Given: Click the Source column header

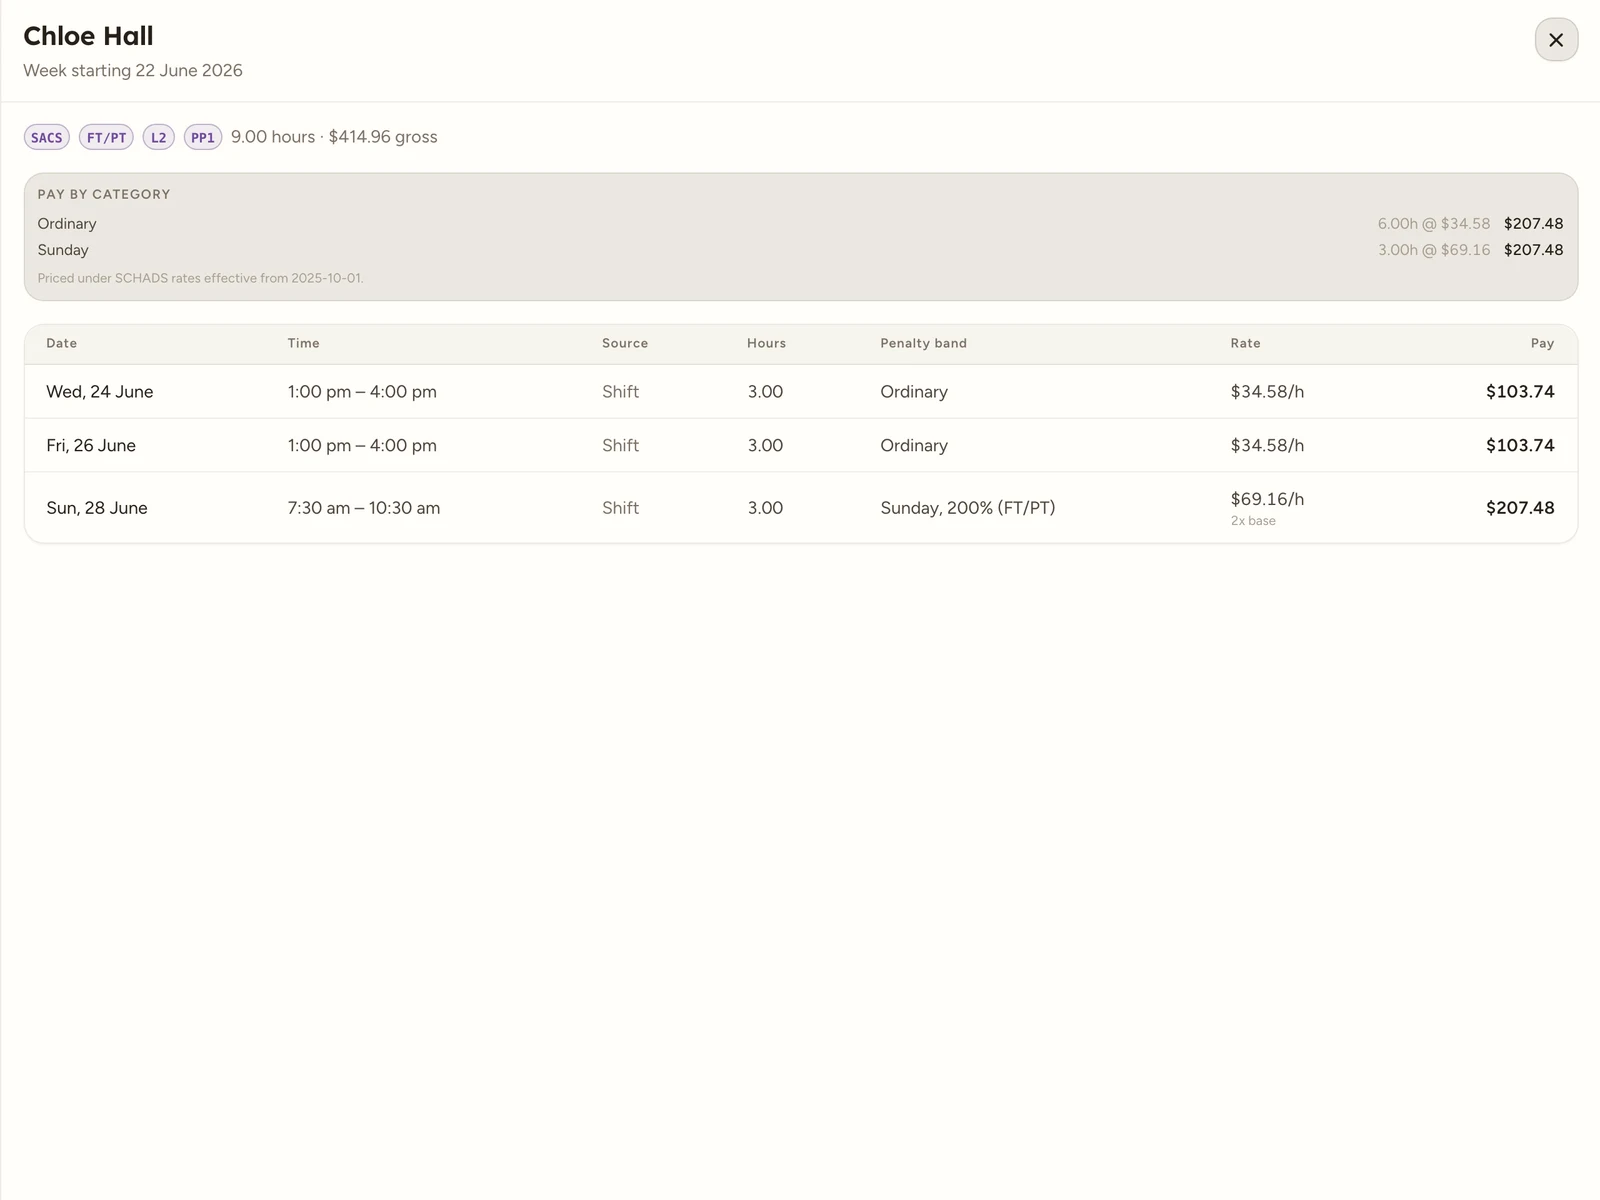Looking at the screenshot, I should pyautogui.click(x=625, y=343).
